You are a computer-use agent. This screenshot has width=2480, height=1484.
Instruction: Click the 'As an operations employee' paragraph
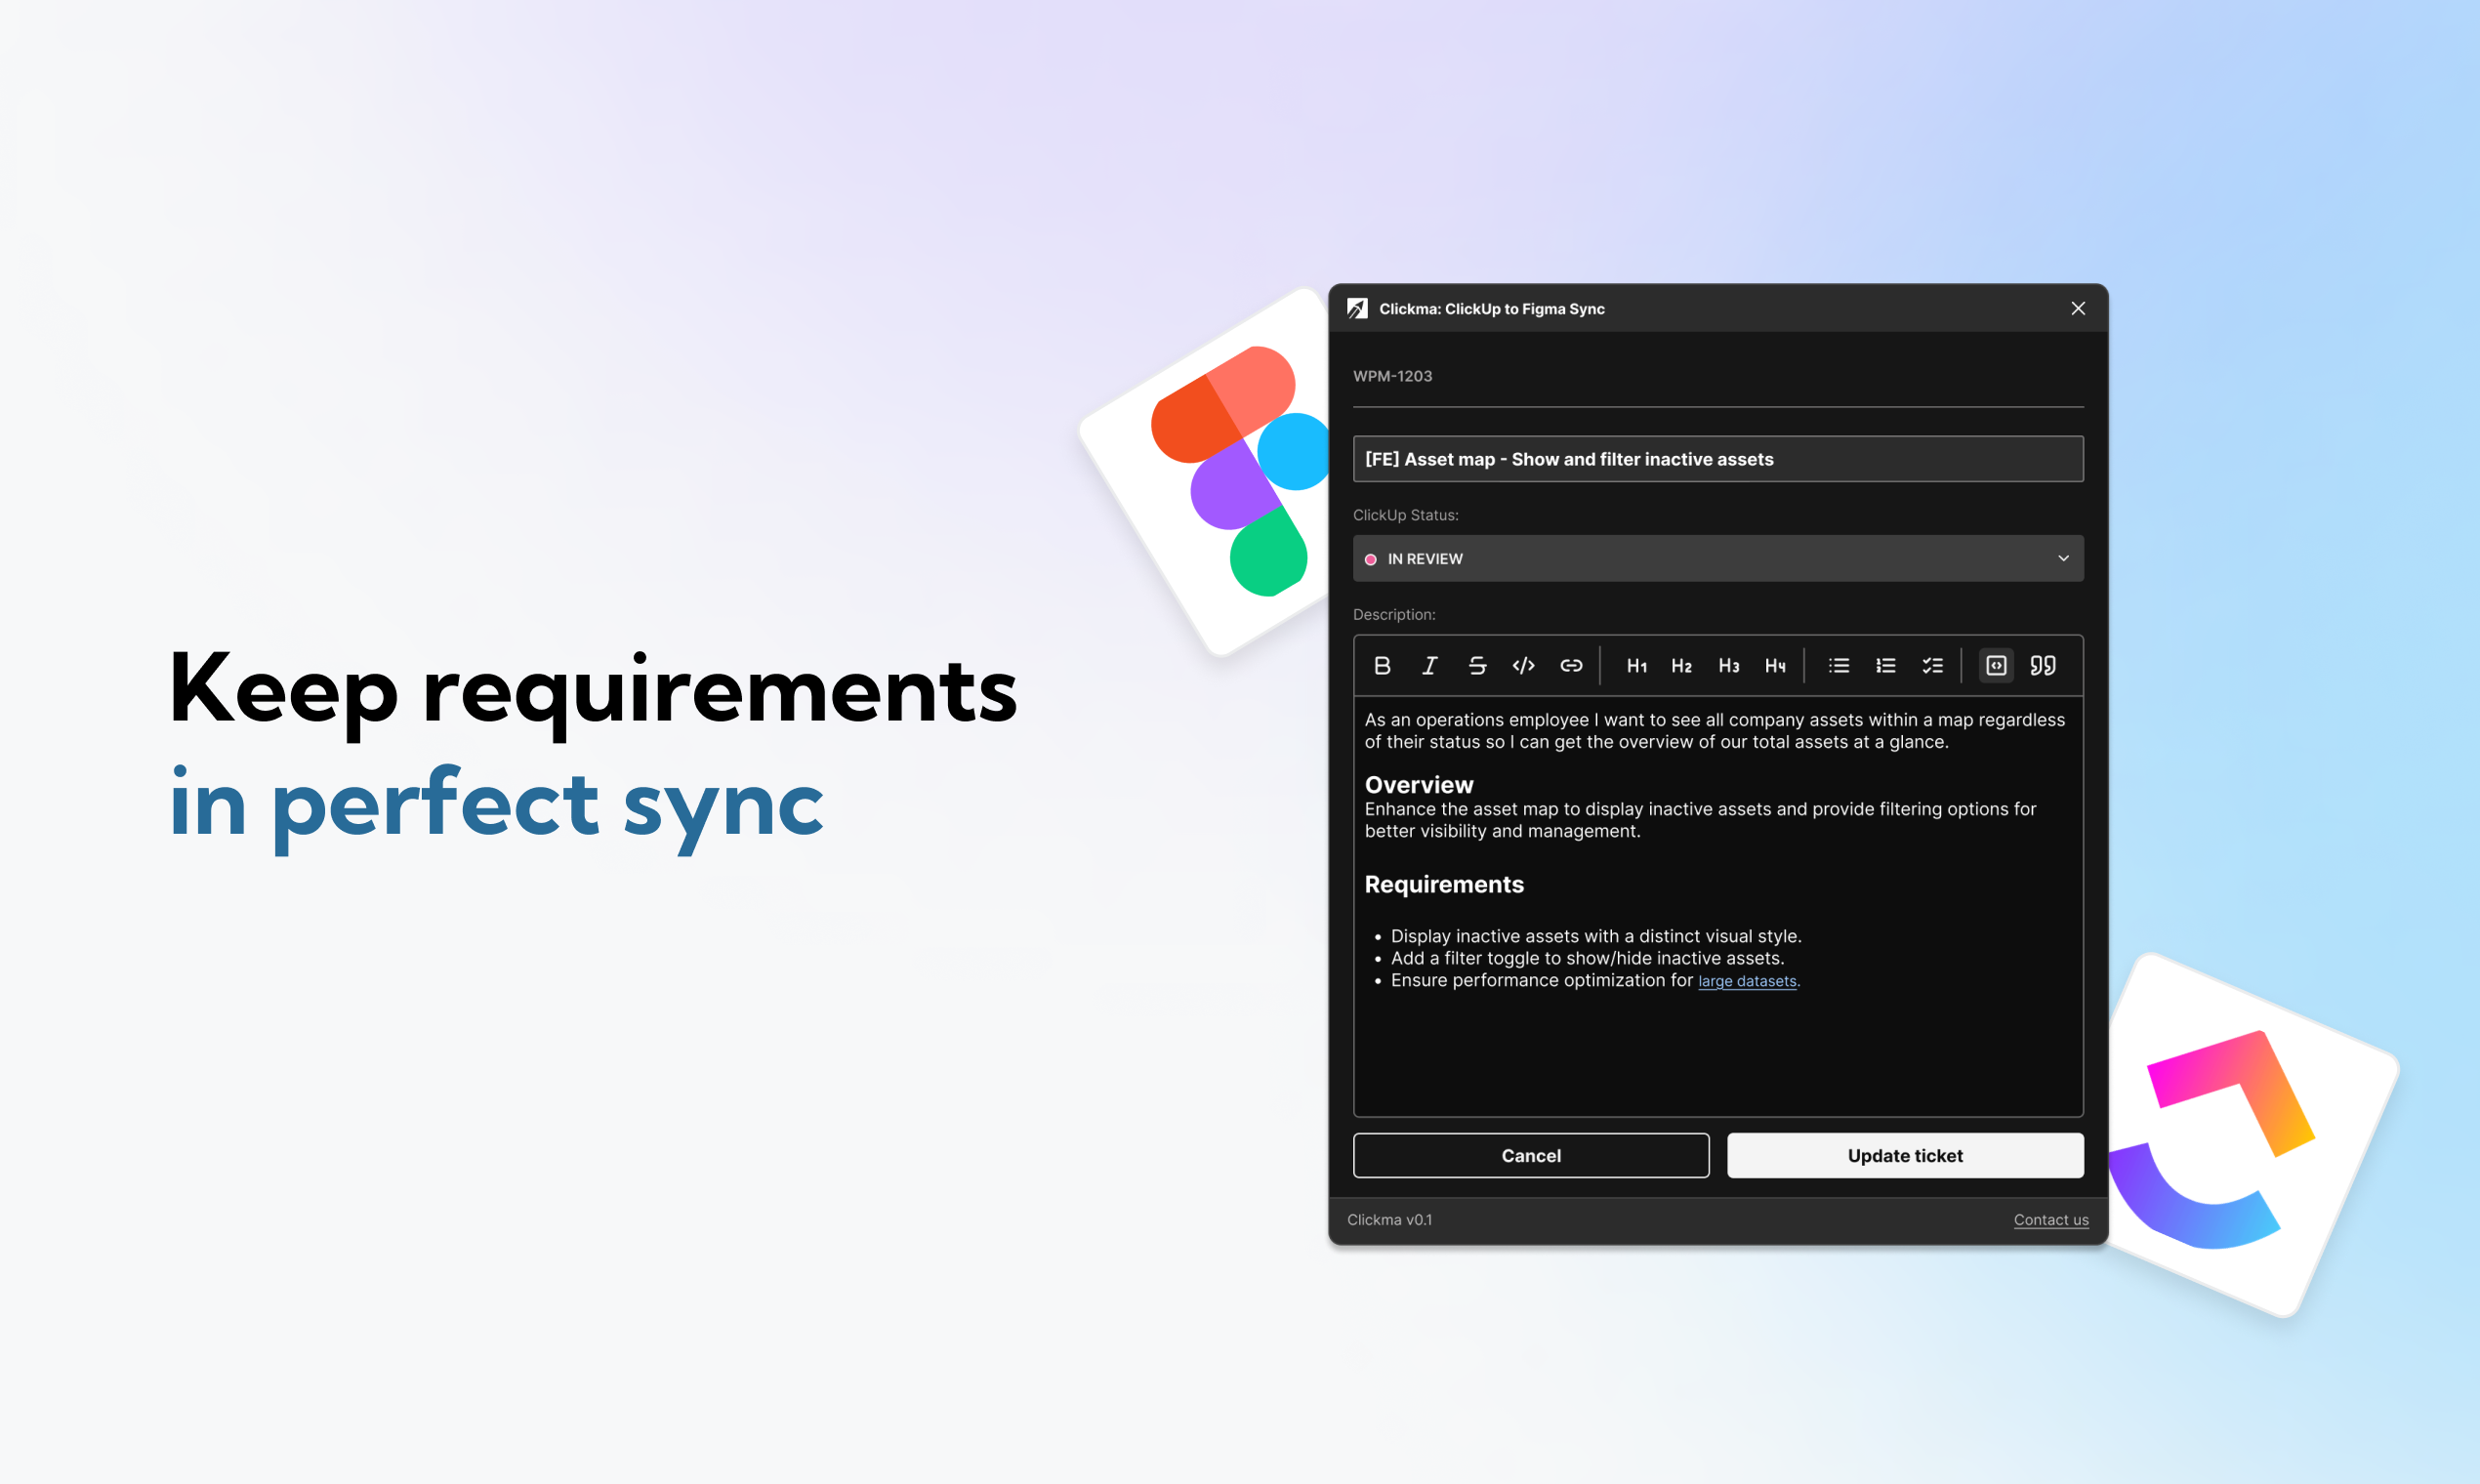(1714, 731)
